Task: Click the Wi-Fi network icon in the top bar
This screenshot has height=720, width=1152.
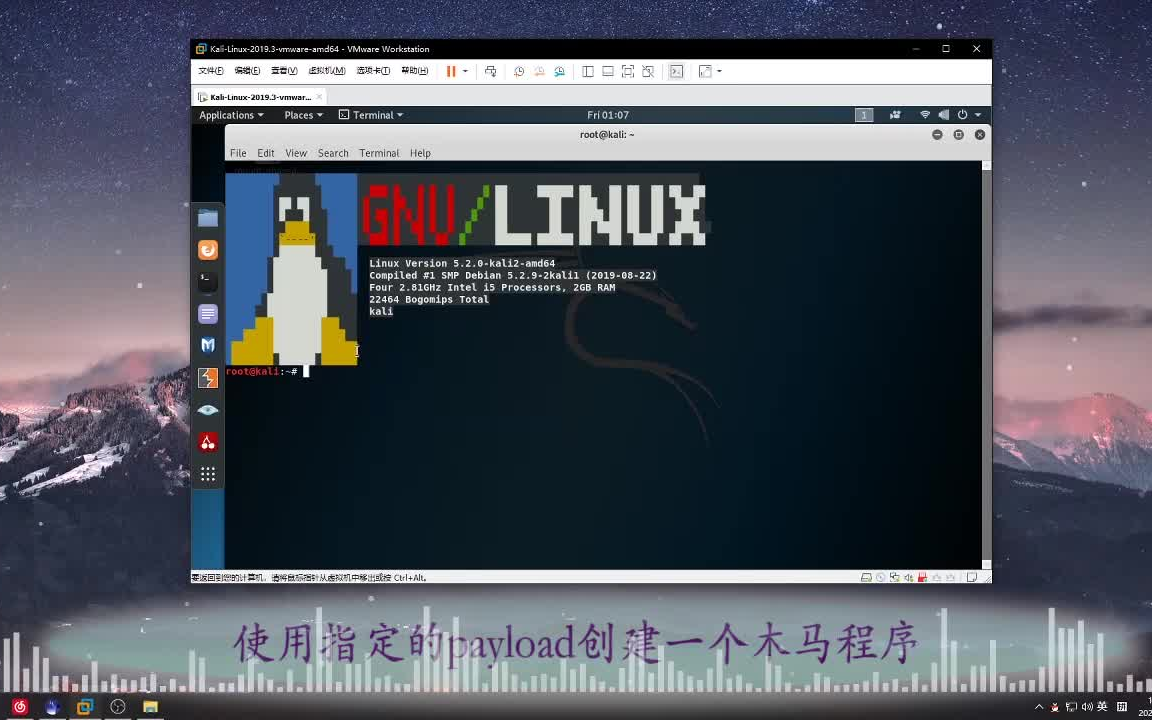Action: click(925, 114)
